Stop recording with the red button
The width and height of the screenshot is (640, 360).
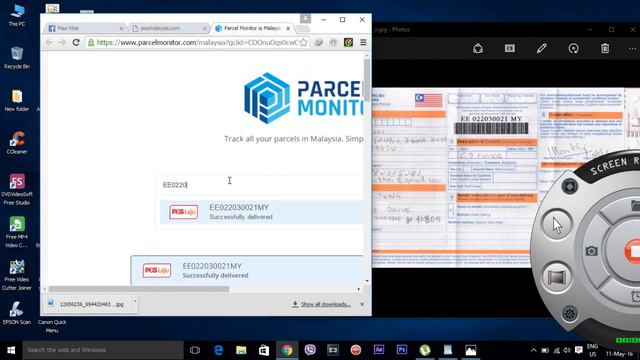pos(632,250)
